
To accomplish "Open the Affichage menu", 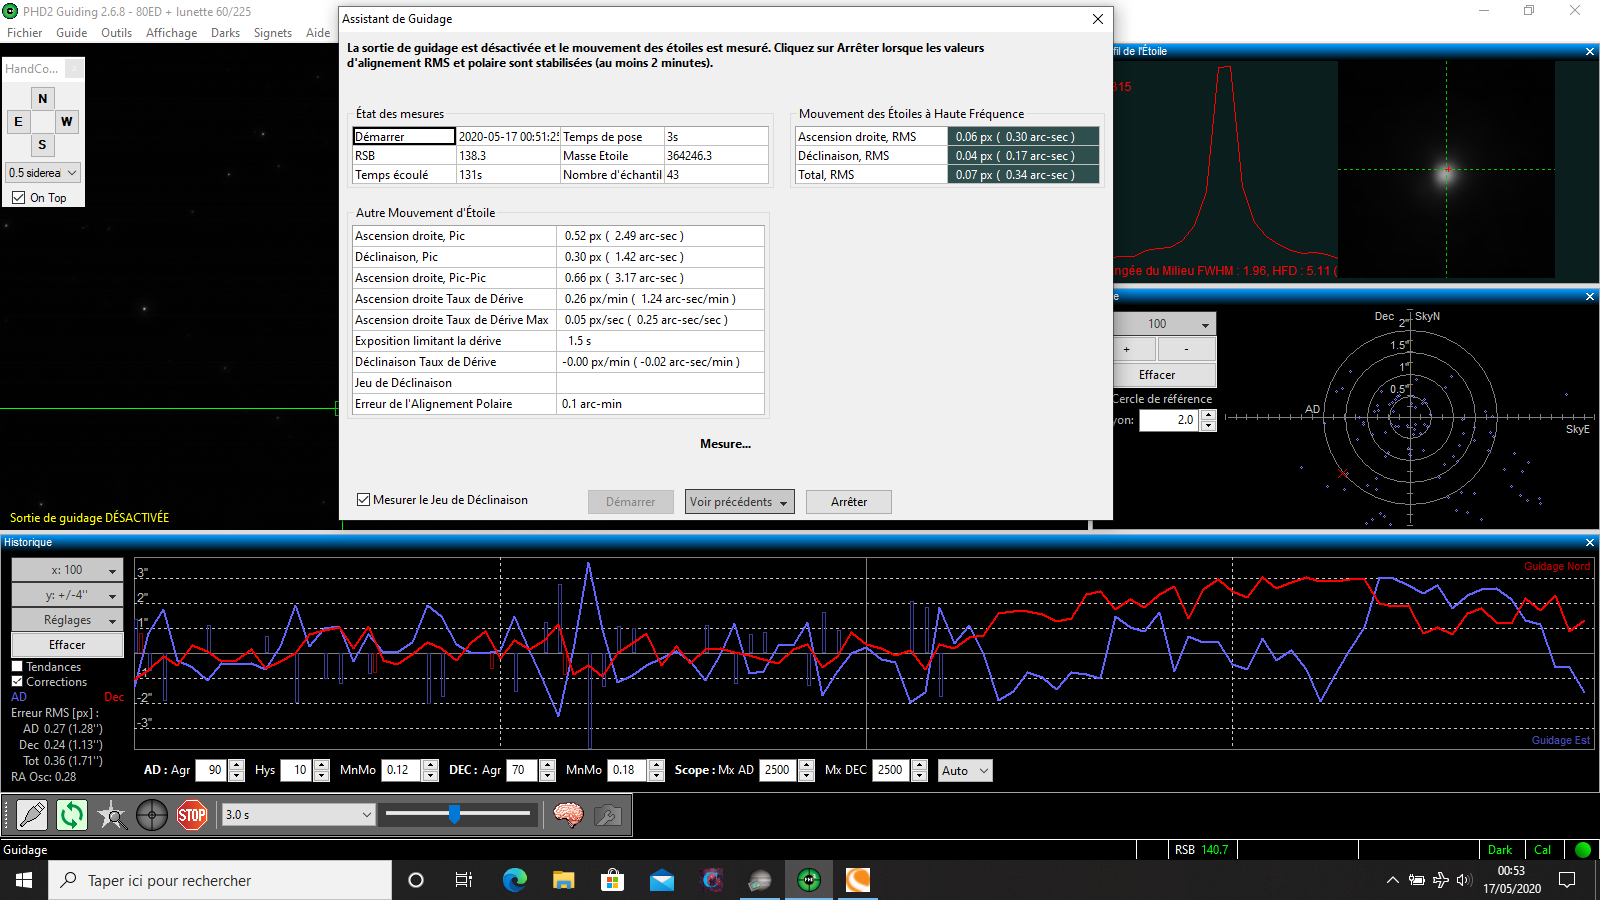I will pyautogui.click(x=172, y=33).
